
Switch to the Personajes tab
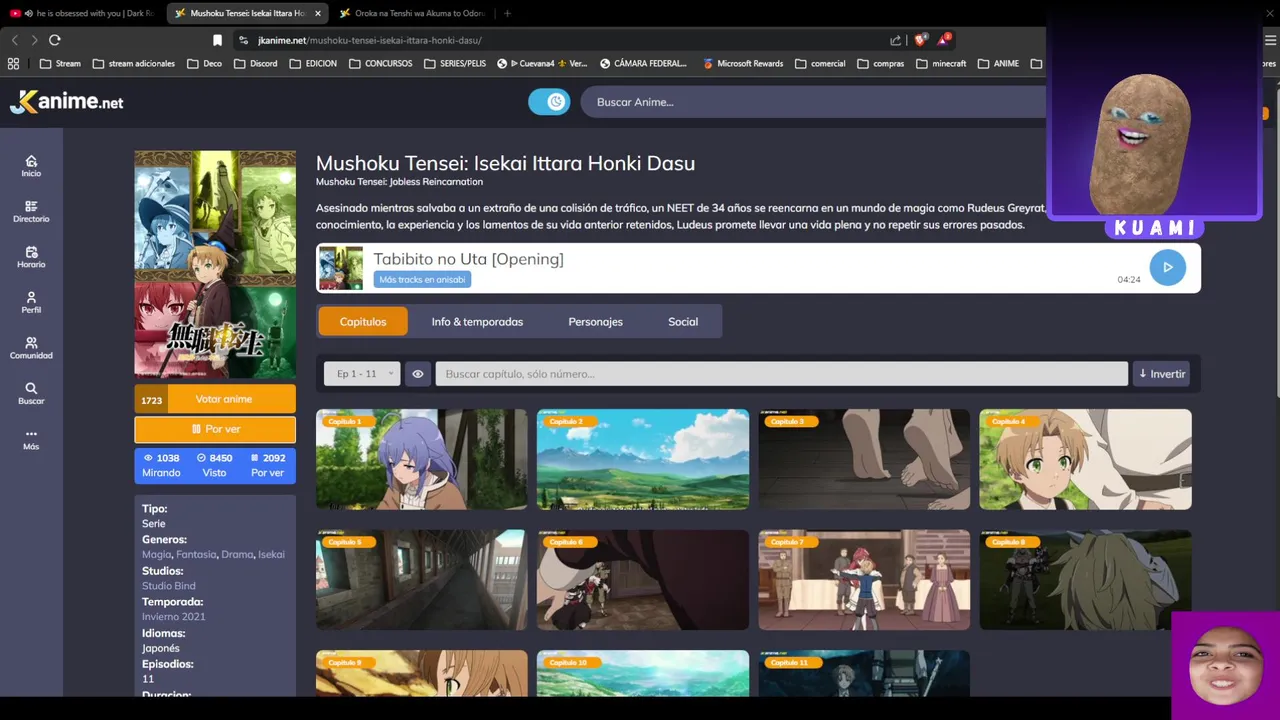click(595, 322)
